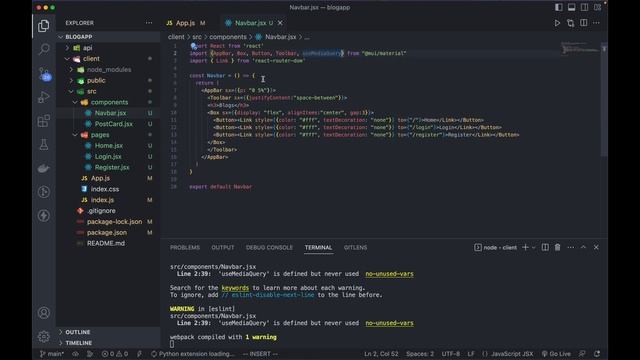Image resolution: width=640 pixels, height=360 pixels.
Task: Close the Navbar.jsx editor tab
Action: coord(280,23)
